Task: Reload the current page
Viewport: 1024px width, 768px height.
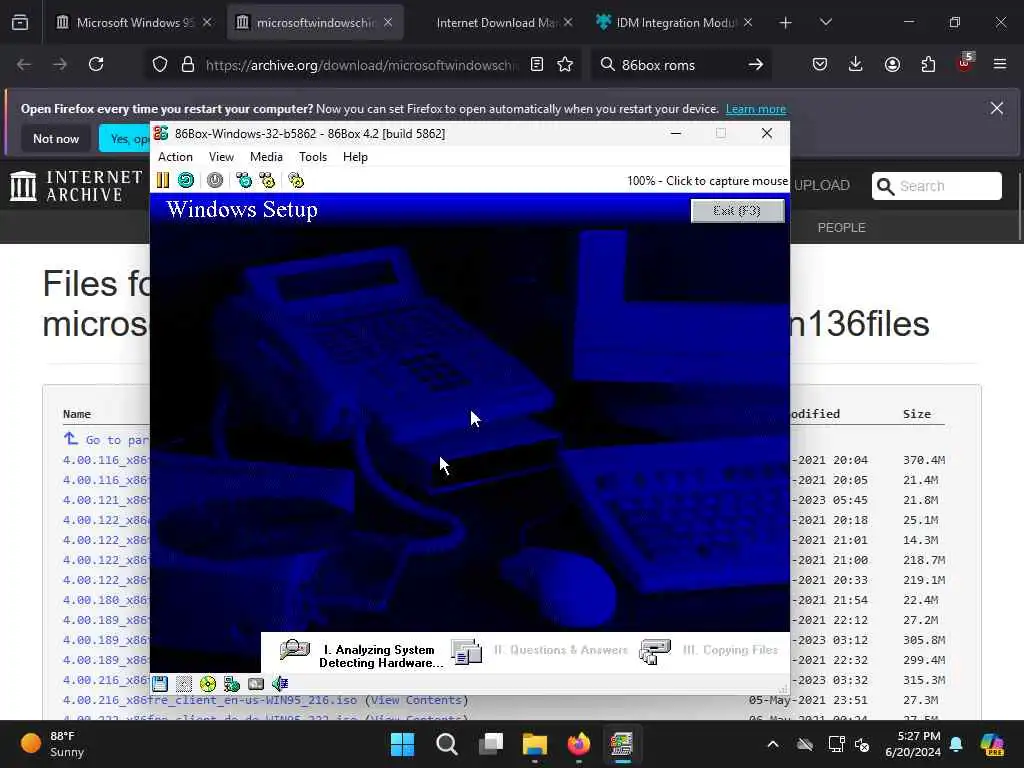Action: coord(96,64)
